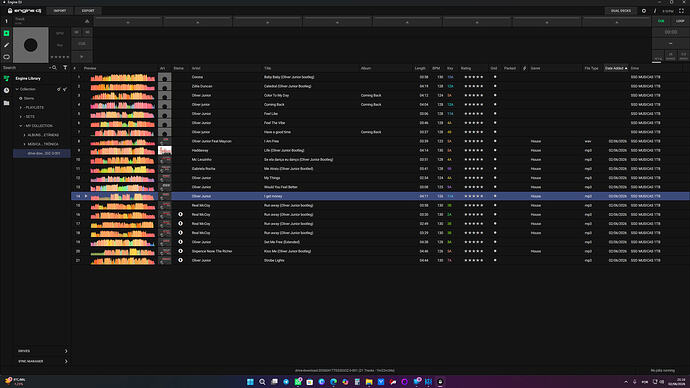This screenshot has height=388, width=690.
Task: Open File Explorer from the taskbar
Action: pos(369,382)
